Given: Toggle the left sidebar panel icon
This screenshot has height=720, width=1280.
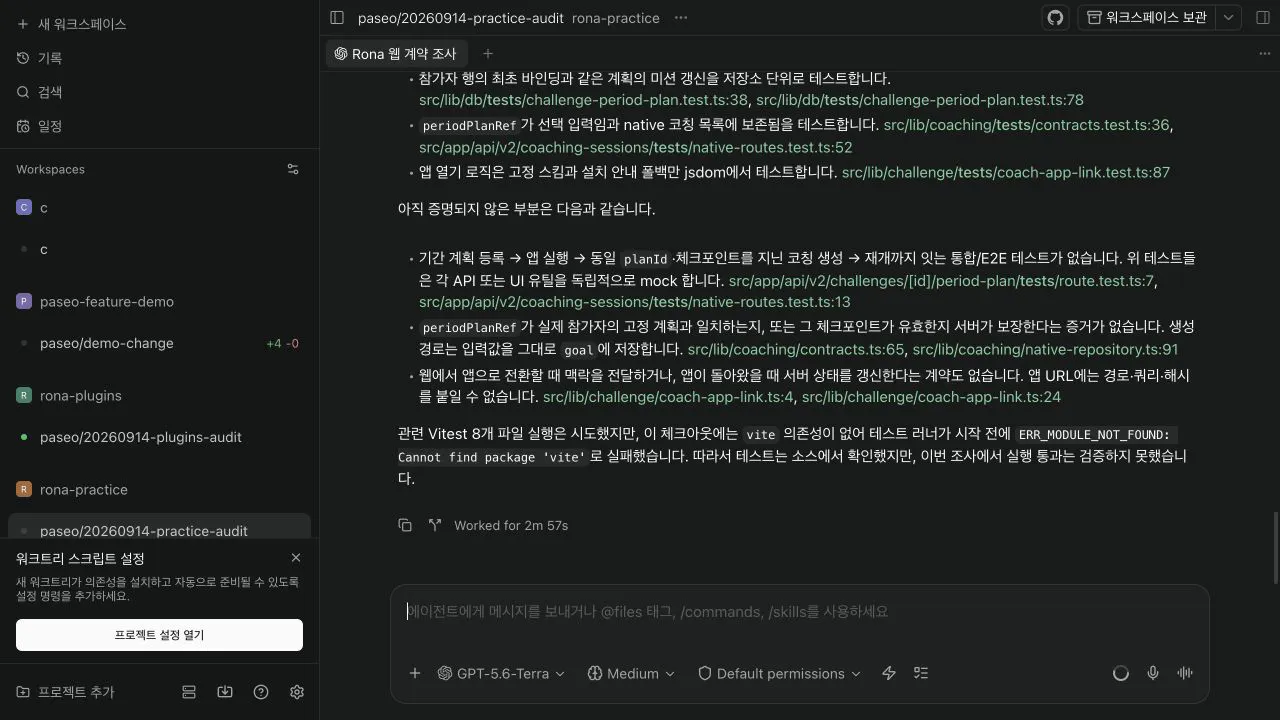Looking at the screenshot, I should (x=337, y=18).
